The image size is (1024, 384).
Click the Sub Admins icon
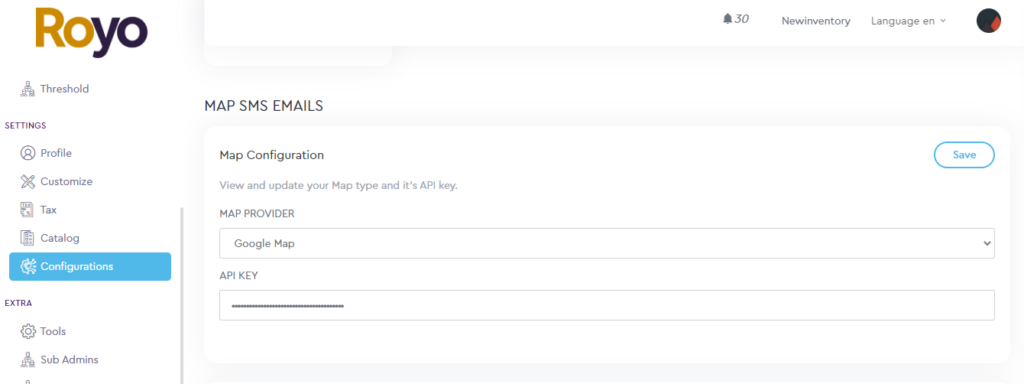pyautogui.click(x=27, y=360)
